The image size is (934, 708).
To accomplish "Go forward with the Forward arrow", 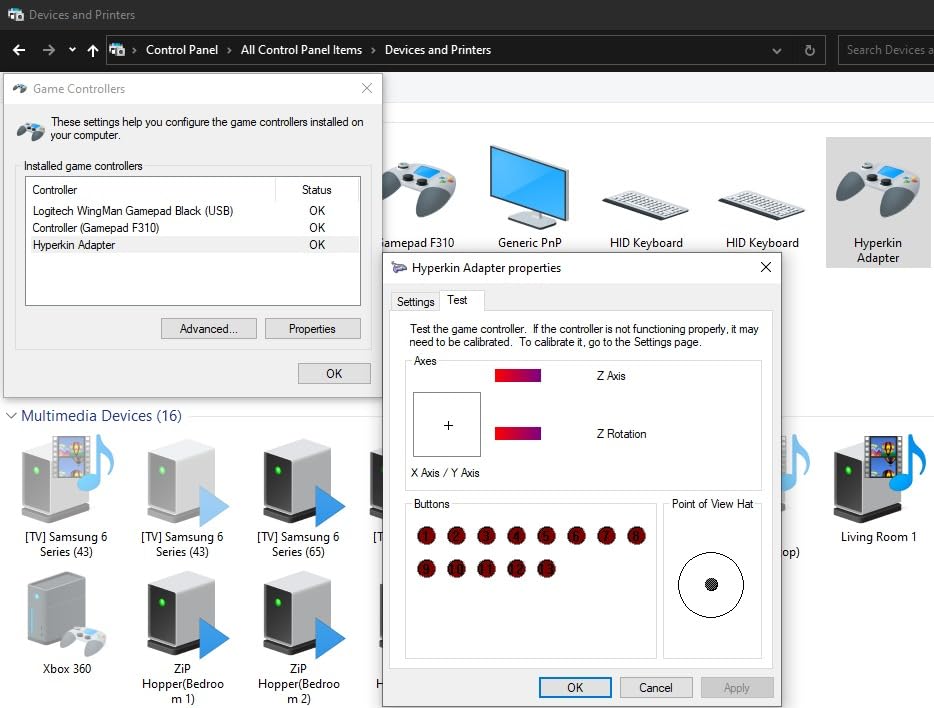I will tap(48, 50).
